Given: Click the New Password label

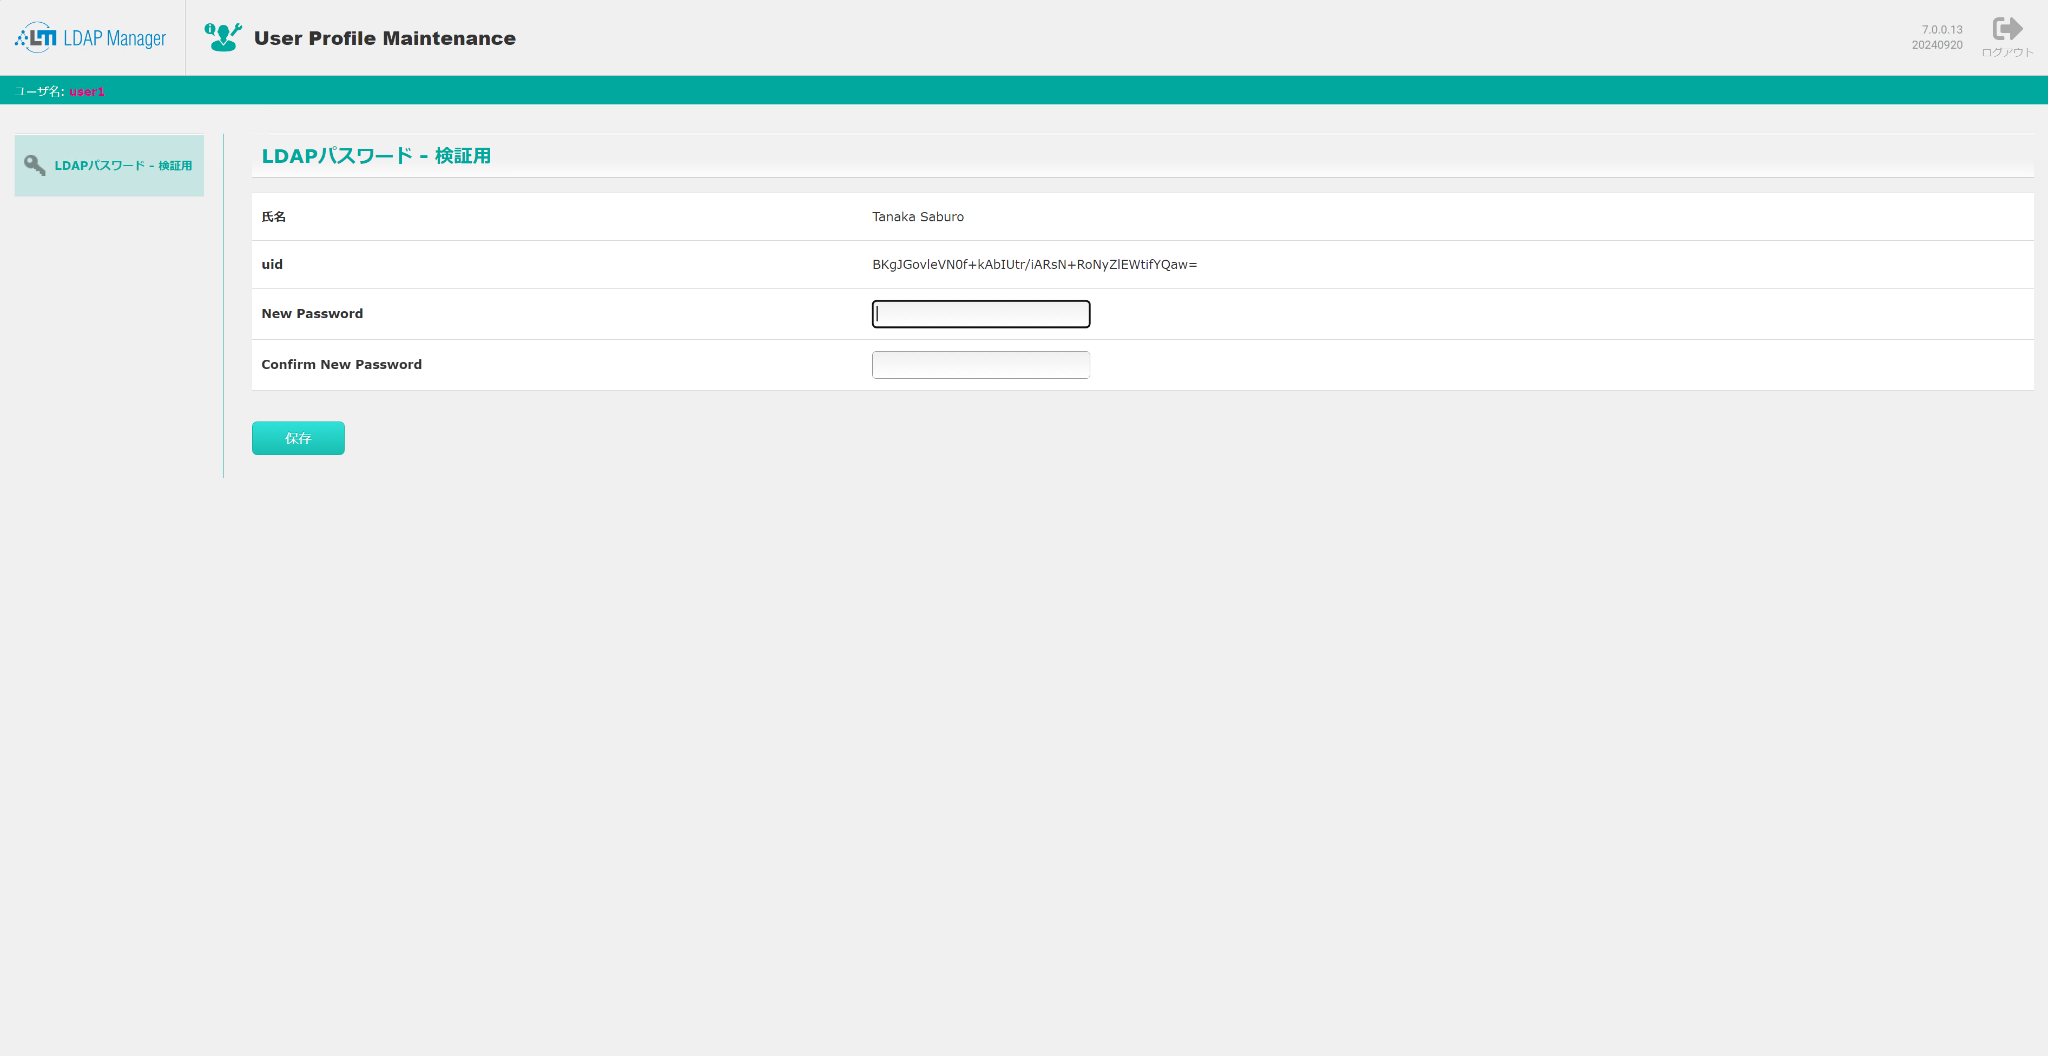Looking at the screenshot, I should [312, 314].
